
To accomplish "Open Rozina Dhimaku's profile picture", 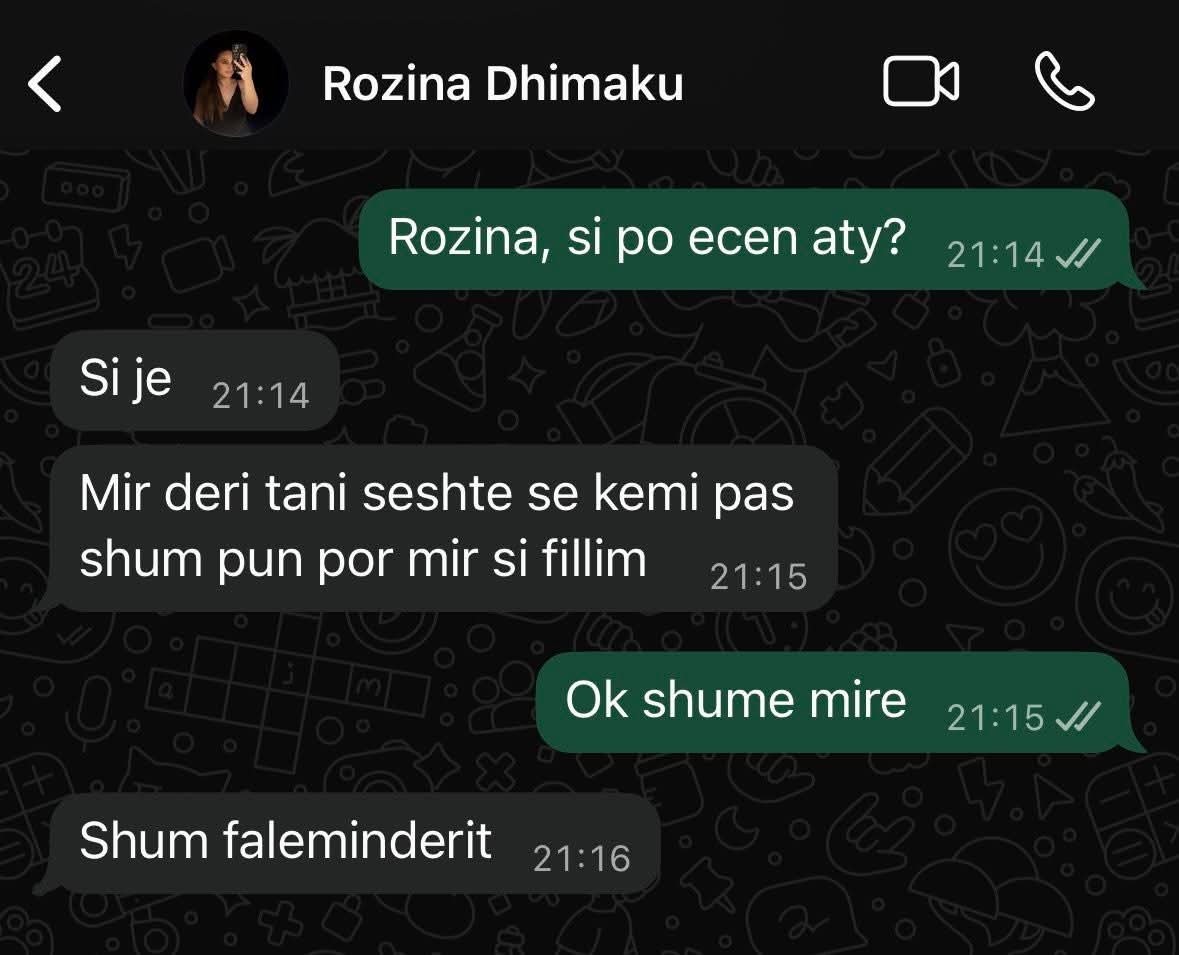I will [x=236, y=83].
